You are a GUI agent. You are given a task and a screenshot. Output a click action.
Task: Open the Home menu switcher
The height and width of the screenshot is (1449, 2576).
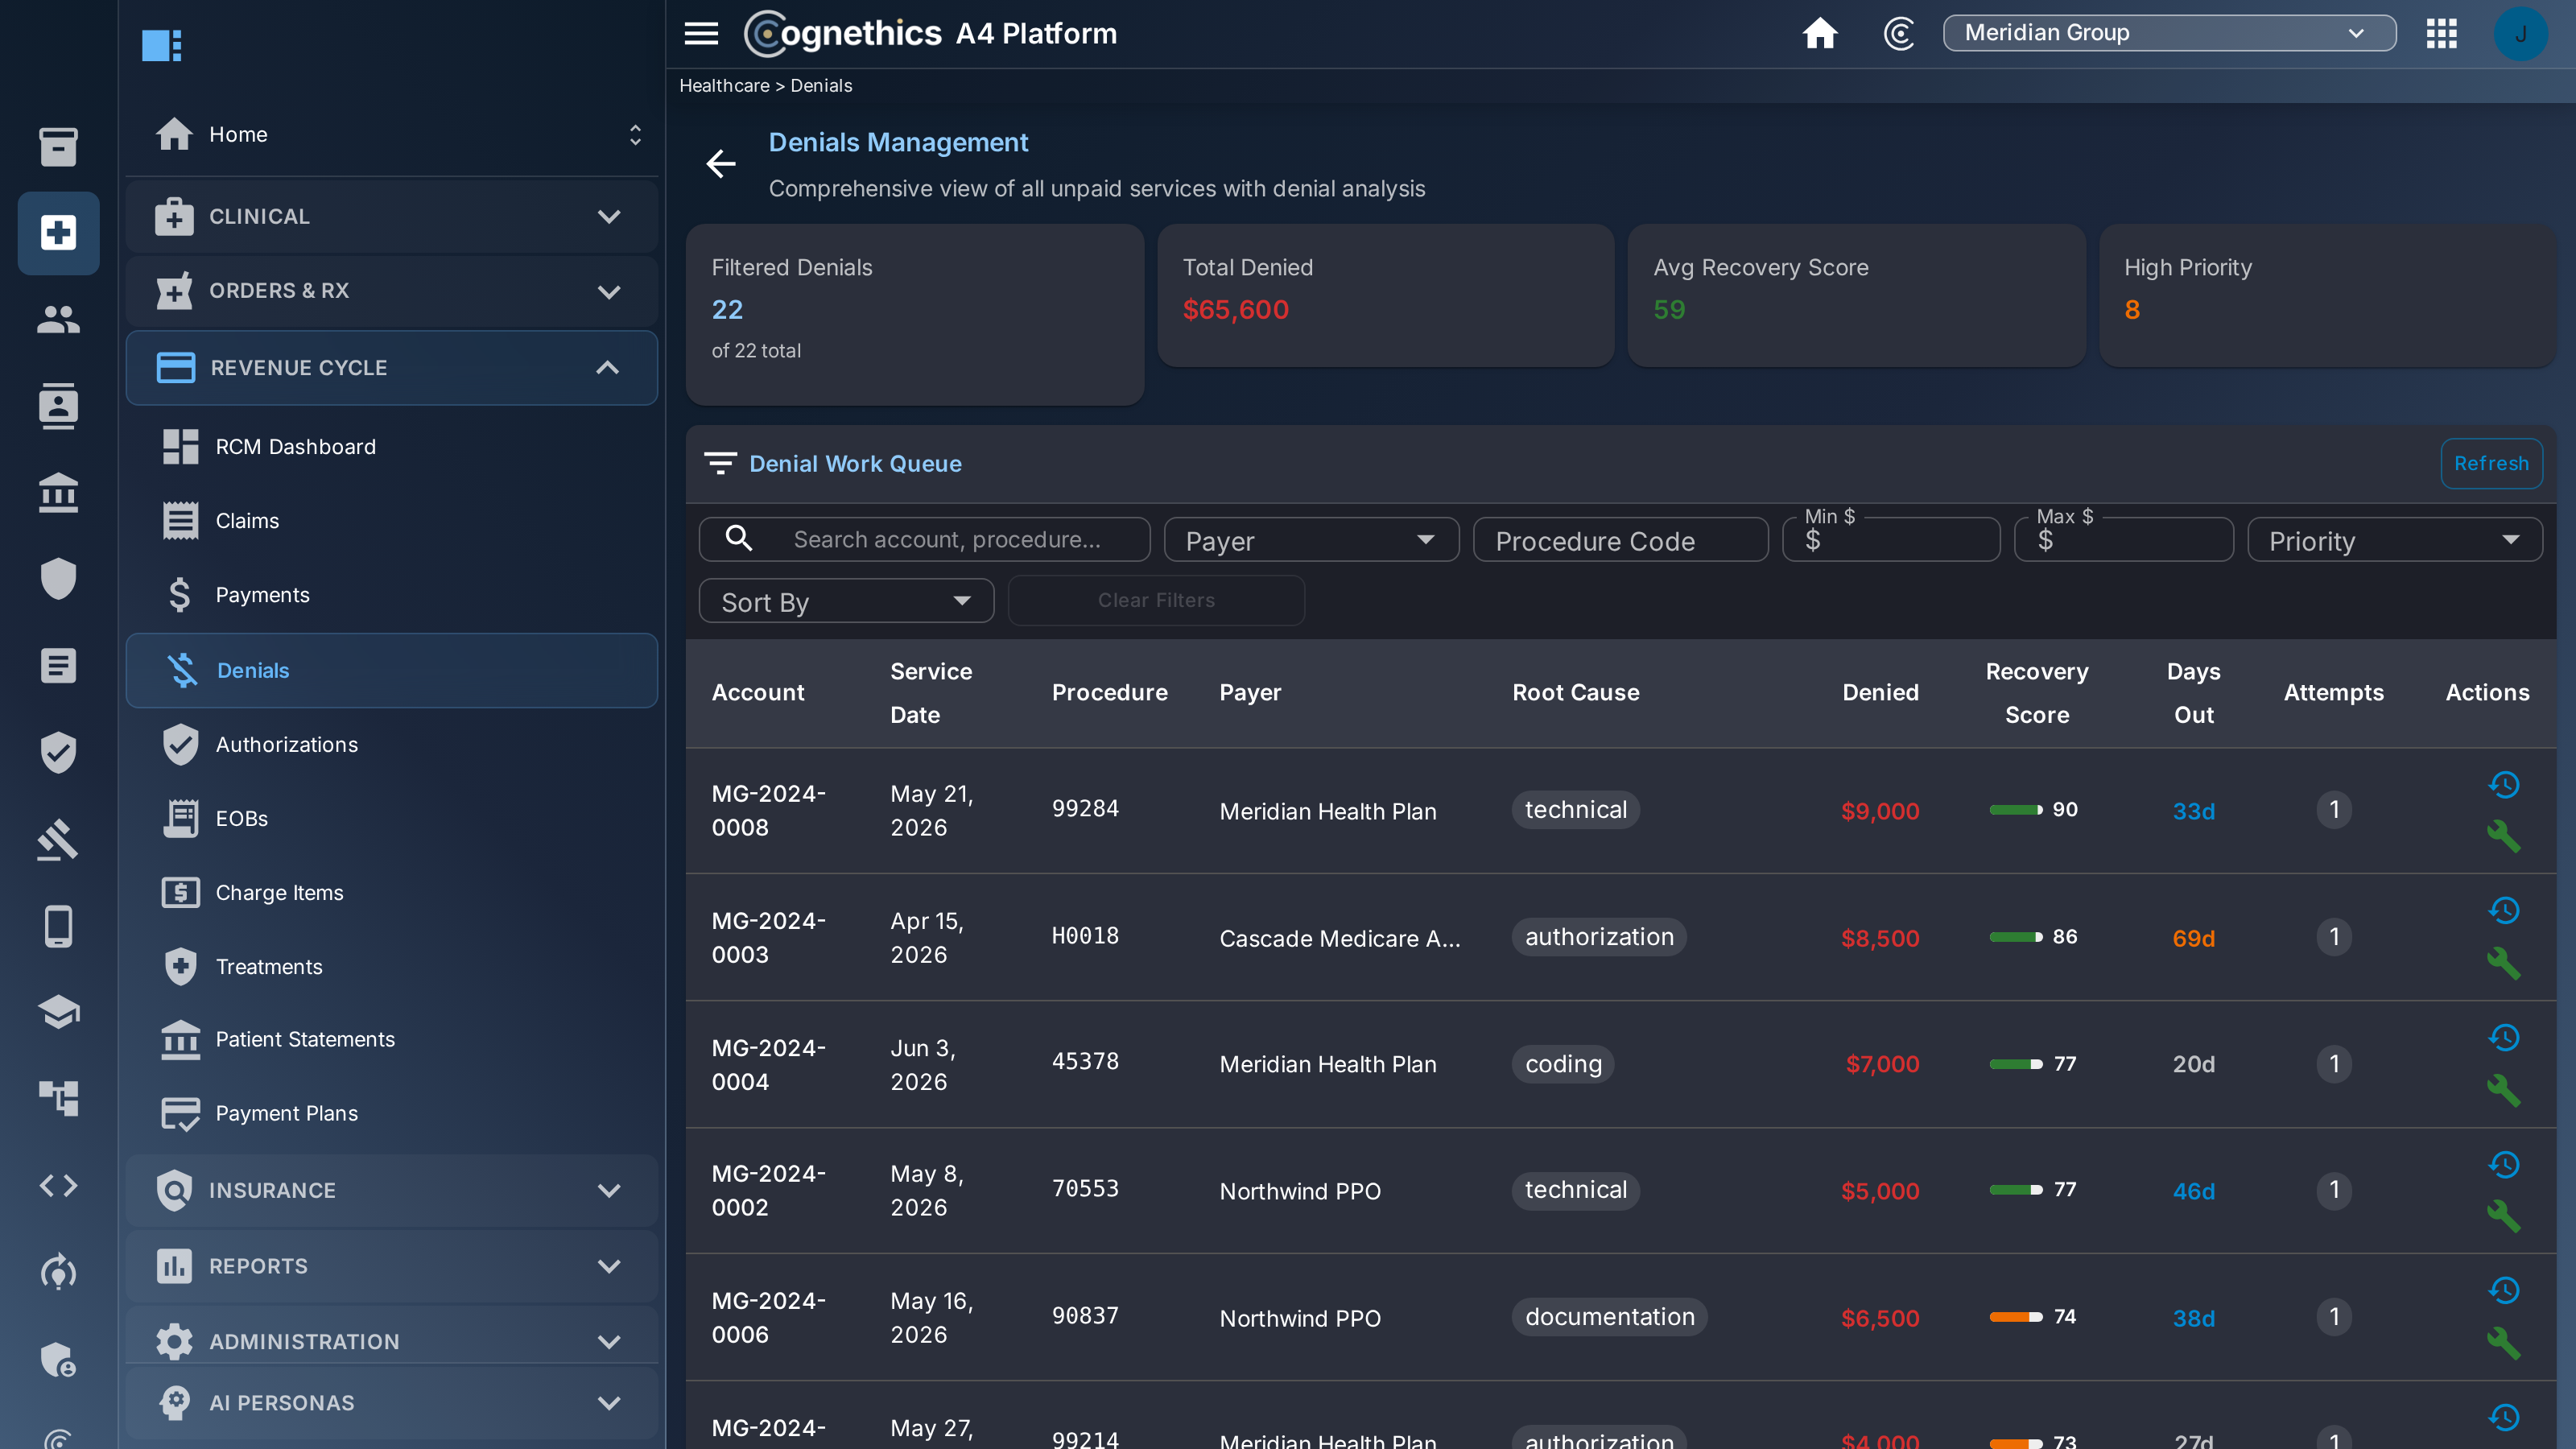click(635, 134)
